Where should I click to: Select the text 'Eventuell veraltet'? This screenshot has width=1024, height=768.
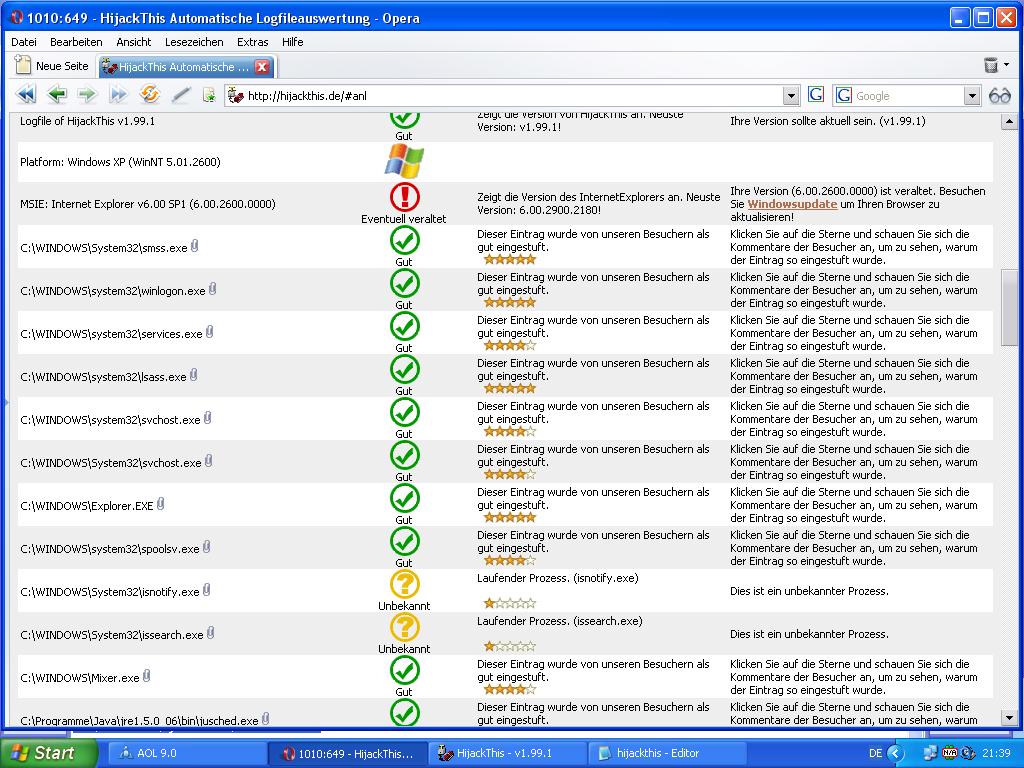(x=404, y=219)
